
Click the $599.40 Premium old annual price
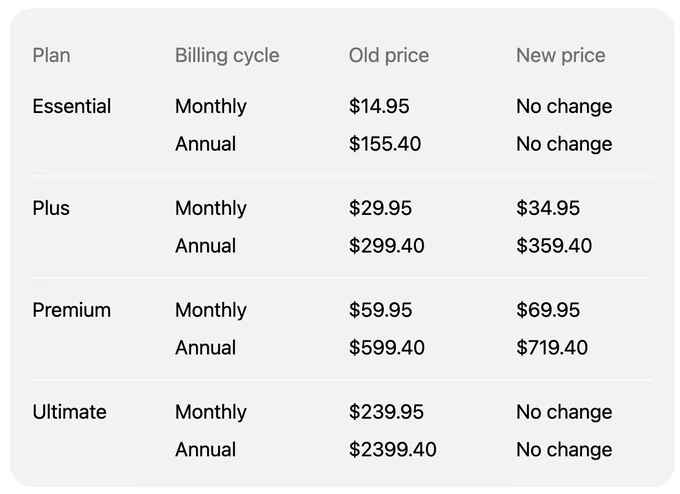(x=386, y=348)
